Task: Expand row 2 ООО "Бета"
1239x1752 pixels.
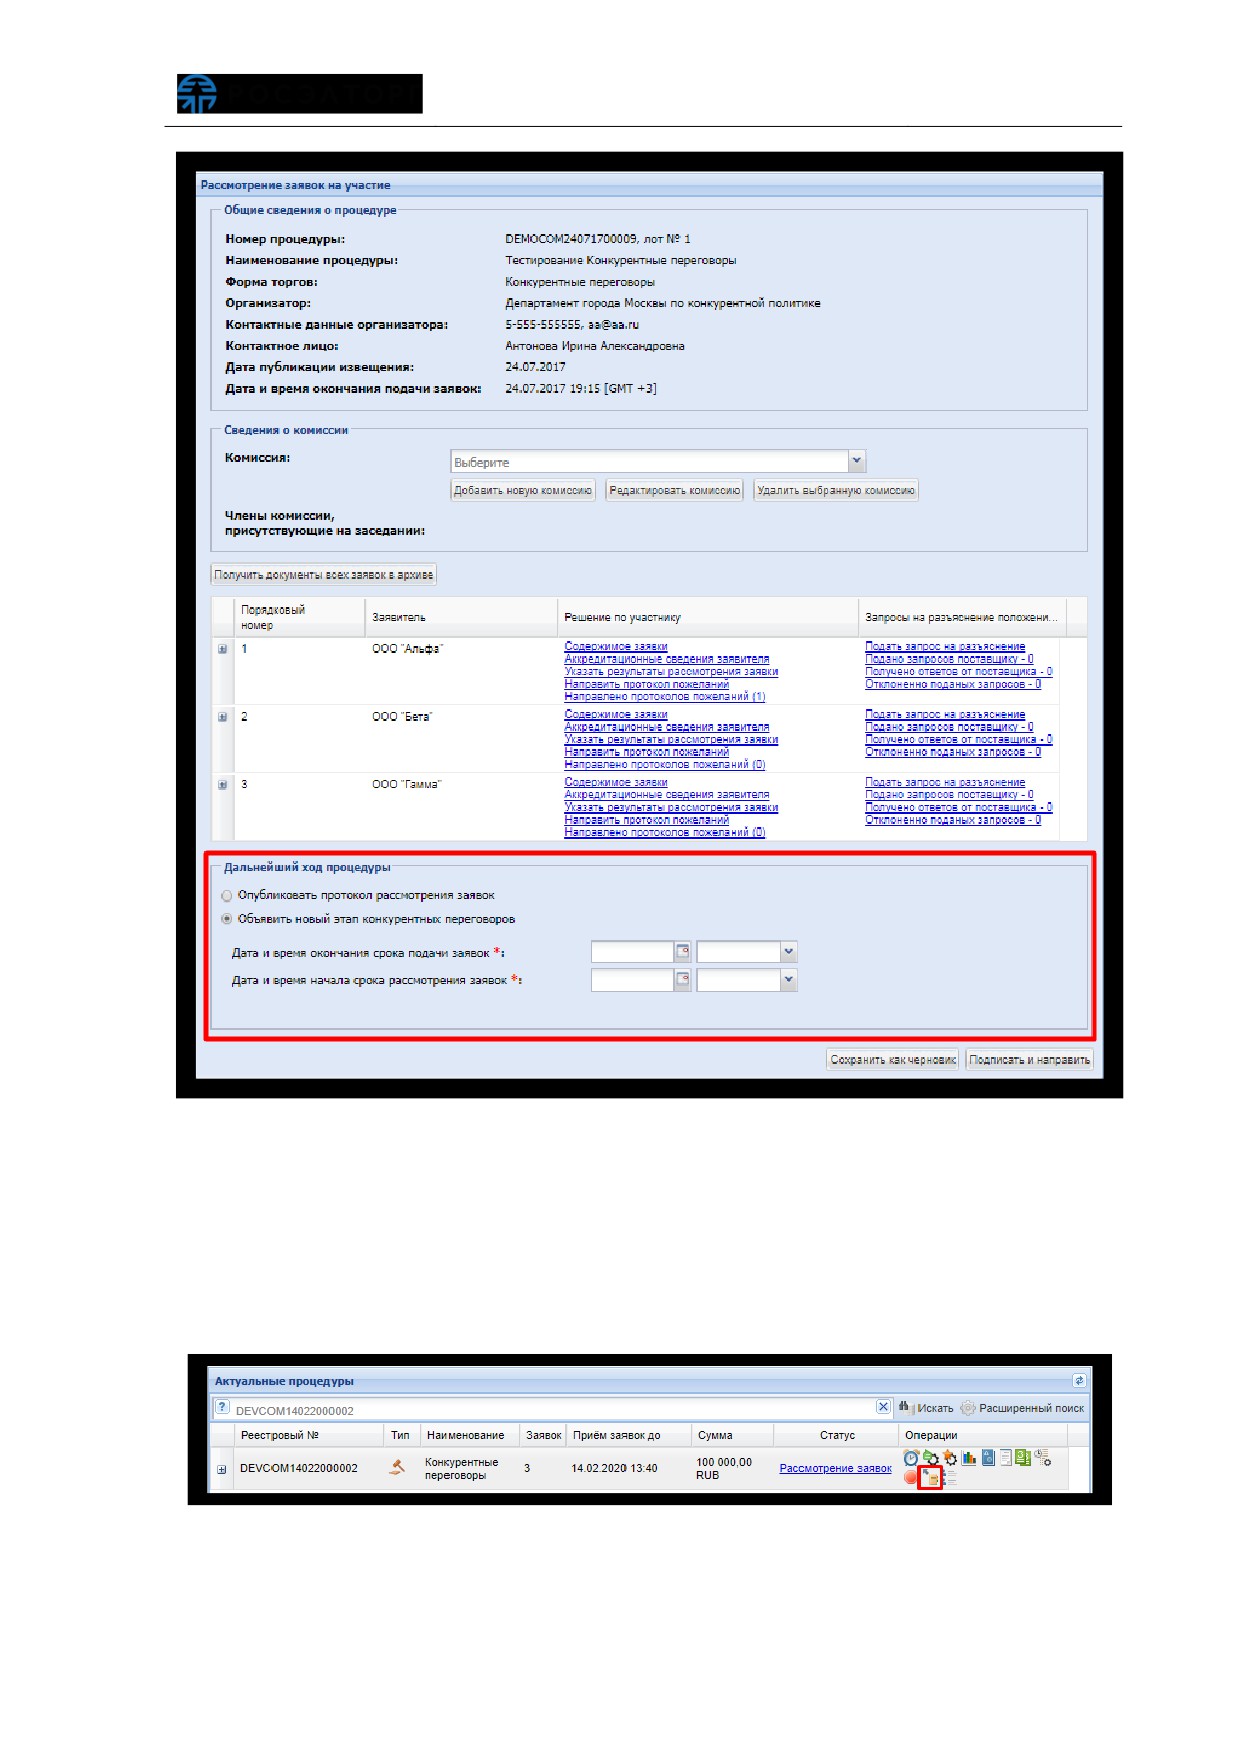Action: pyautogui.click(x=222, y=717)
